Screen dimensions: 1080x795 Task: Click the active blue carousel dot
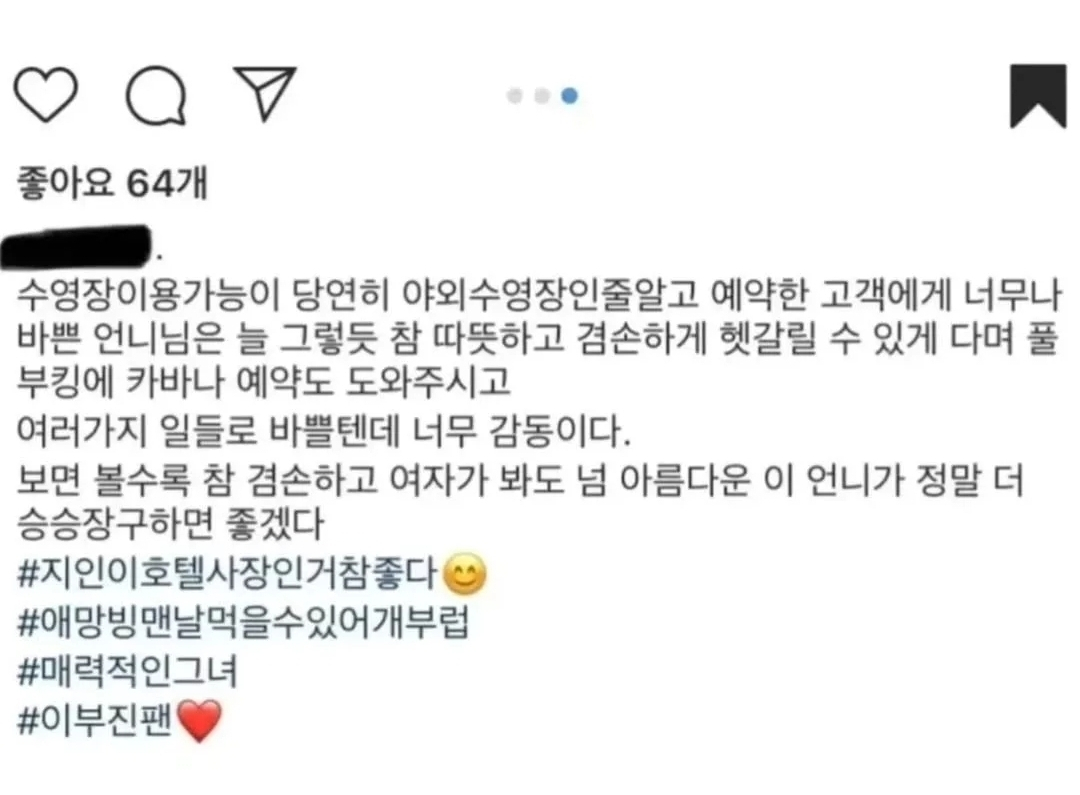tap(570, 96)
